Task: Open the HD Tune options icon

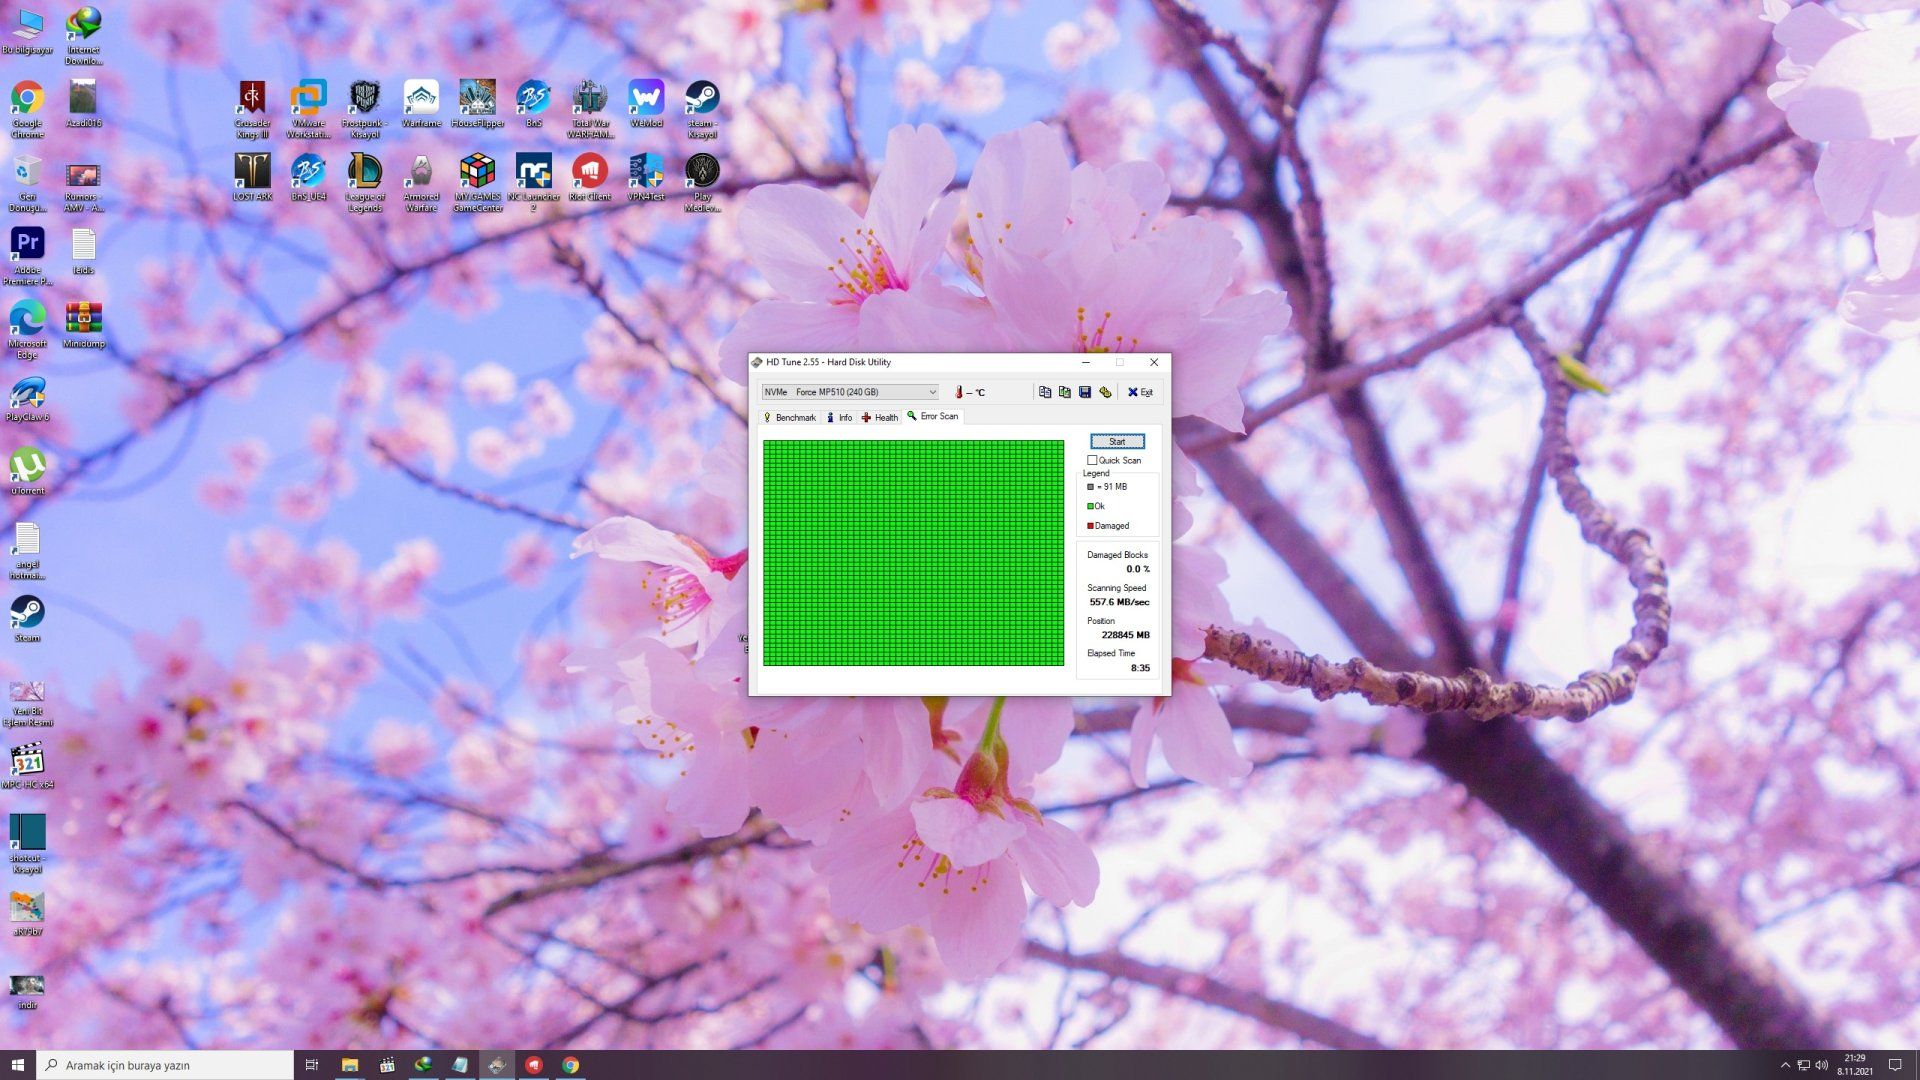Action: [x=1105, y=392]
